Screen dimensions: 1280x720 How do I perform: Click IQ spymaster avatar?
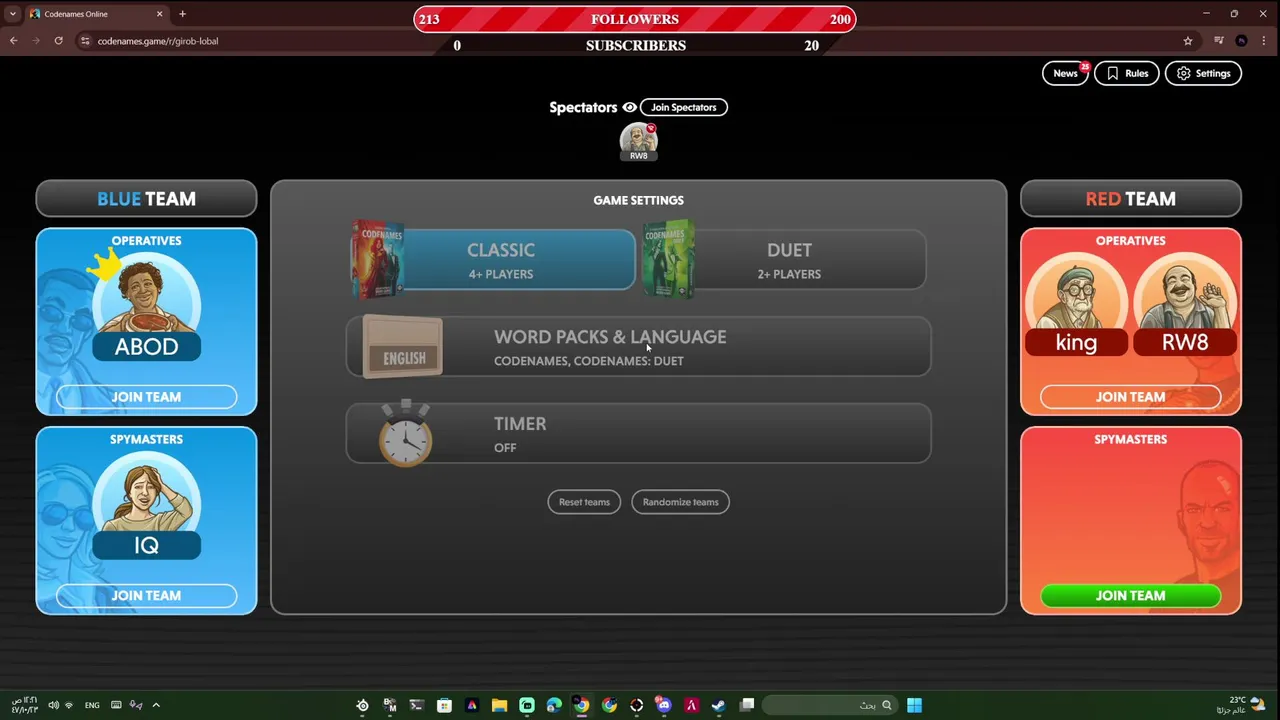[146, 505]
